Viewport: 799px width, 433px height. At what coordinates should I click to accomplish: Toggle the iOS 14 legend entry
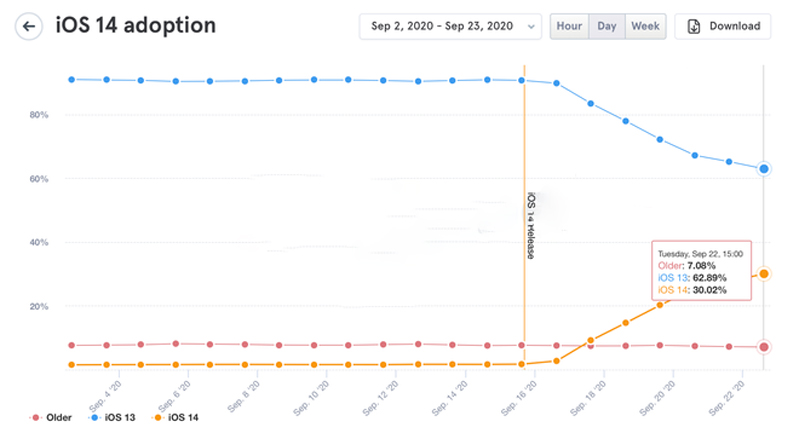(x=180, y=416)
